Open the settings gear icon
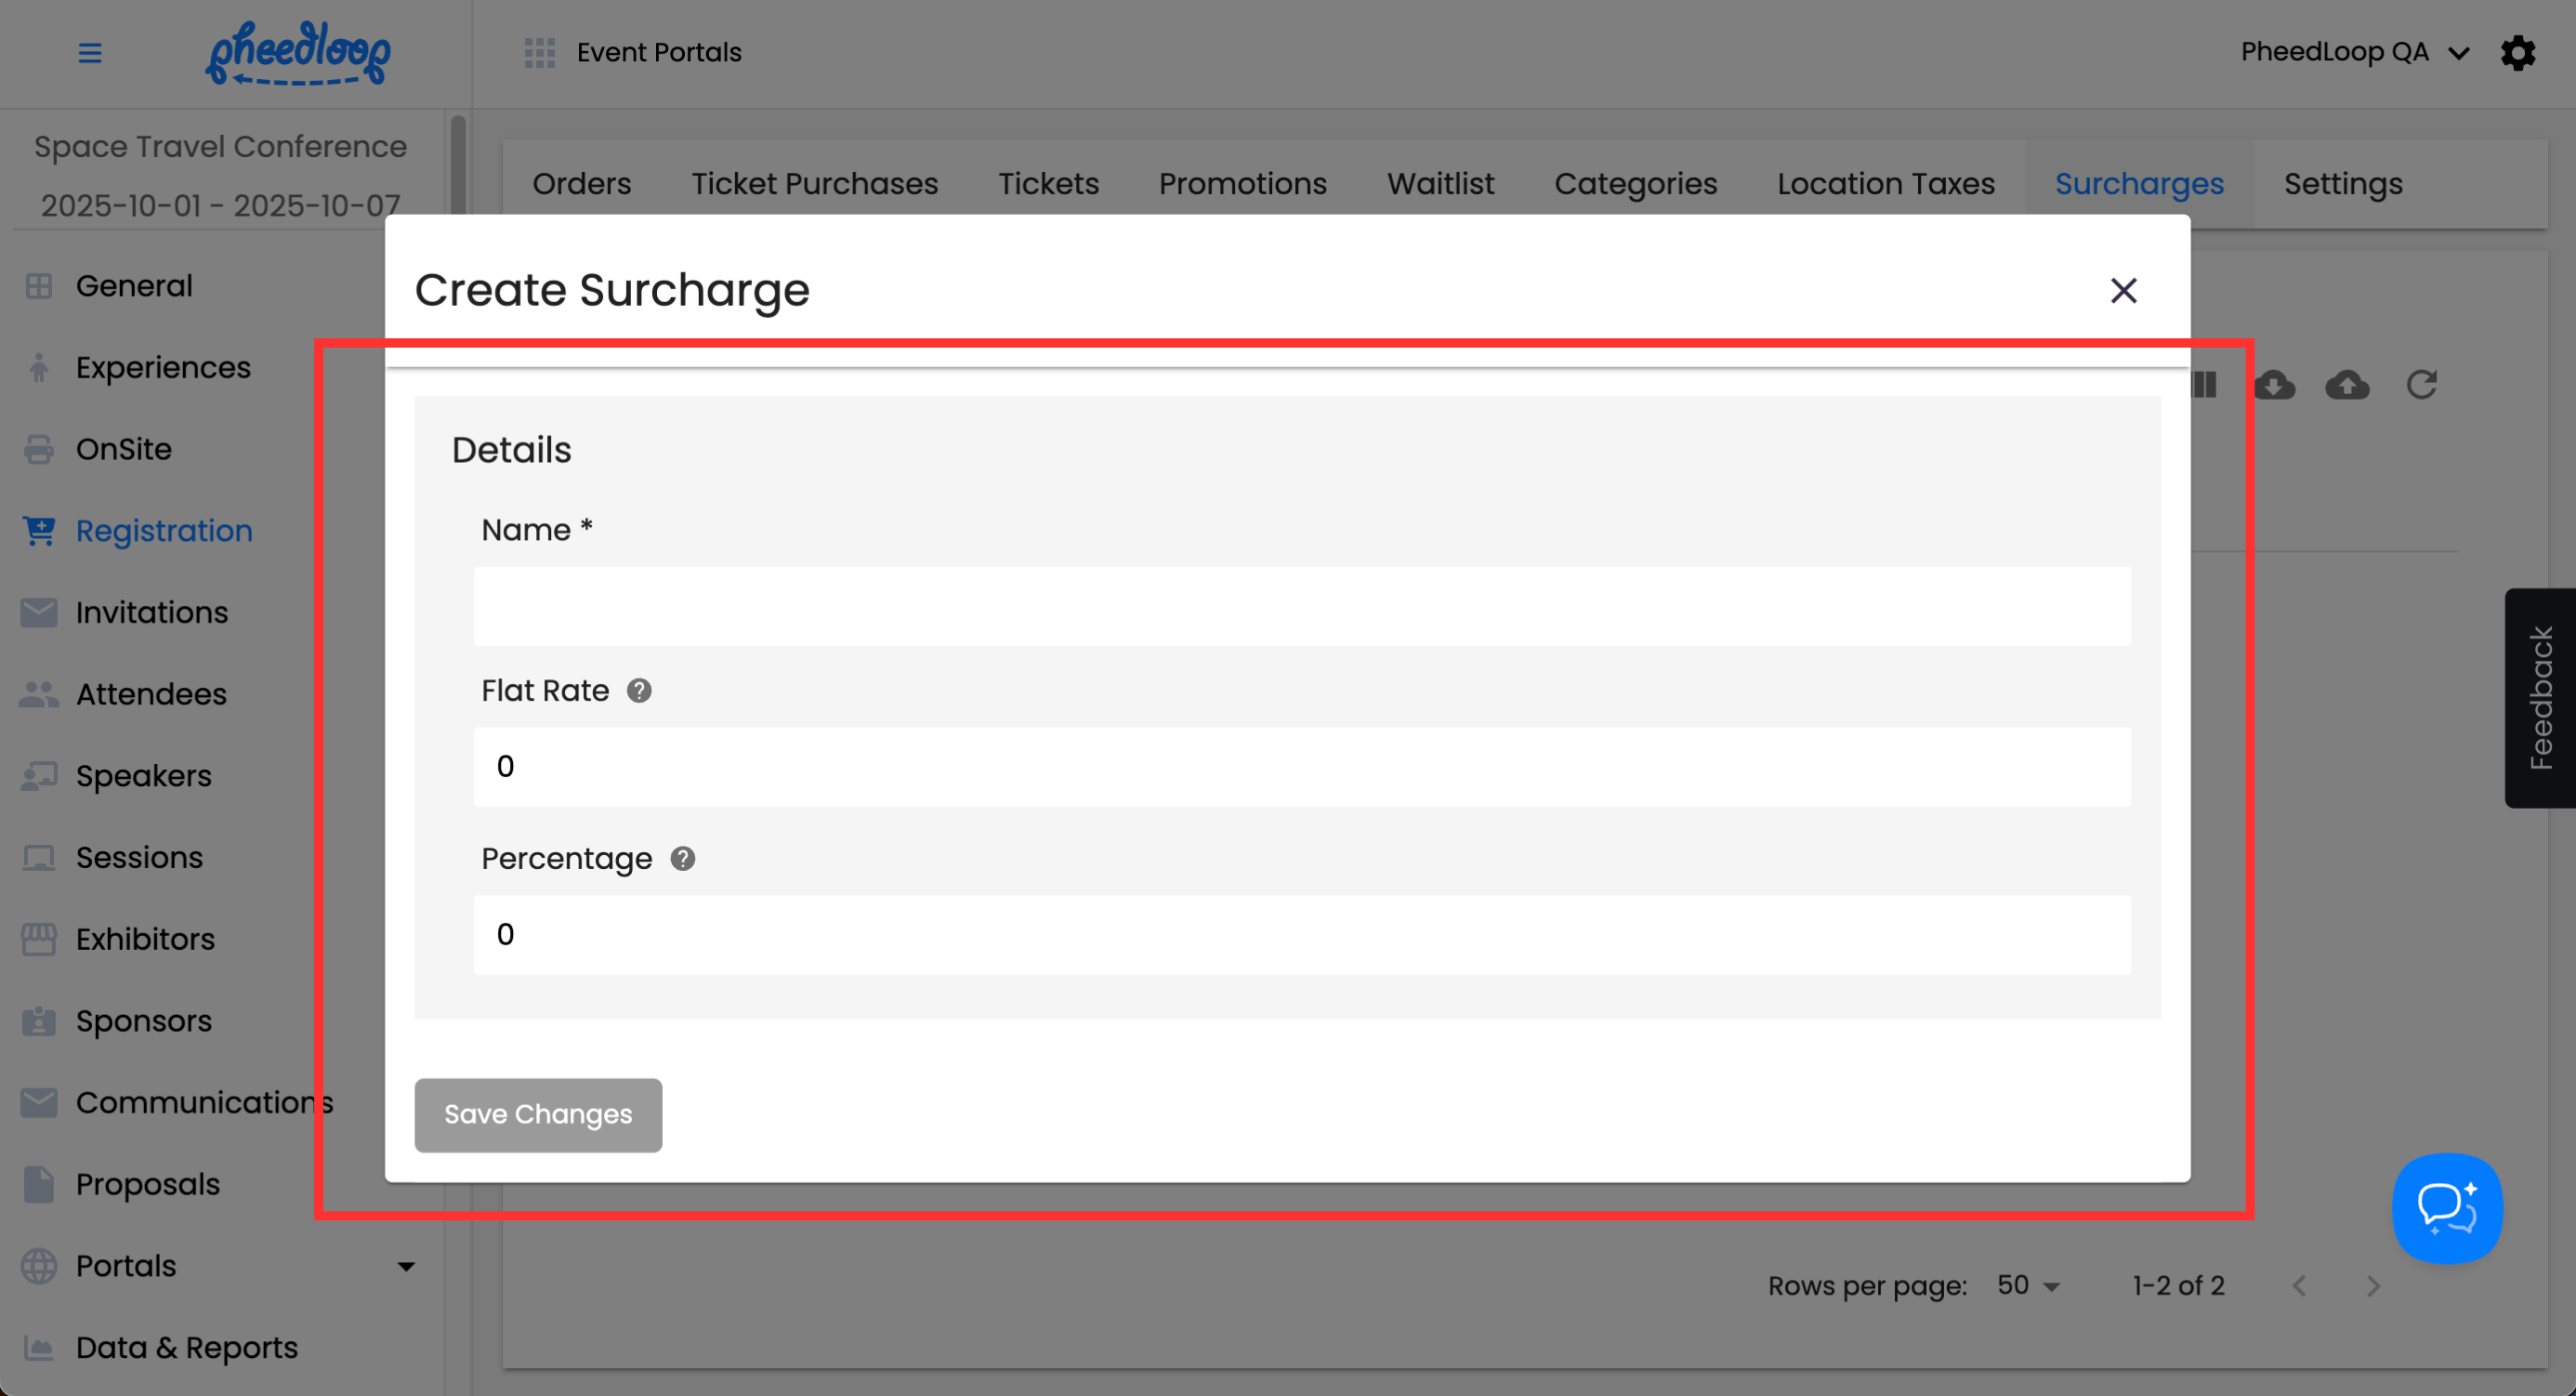Screen dimensions: 2576x1396 [x=2518, y=53]
